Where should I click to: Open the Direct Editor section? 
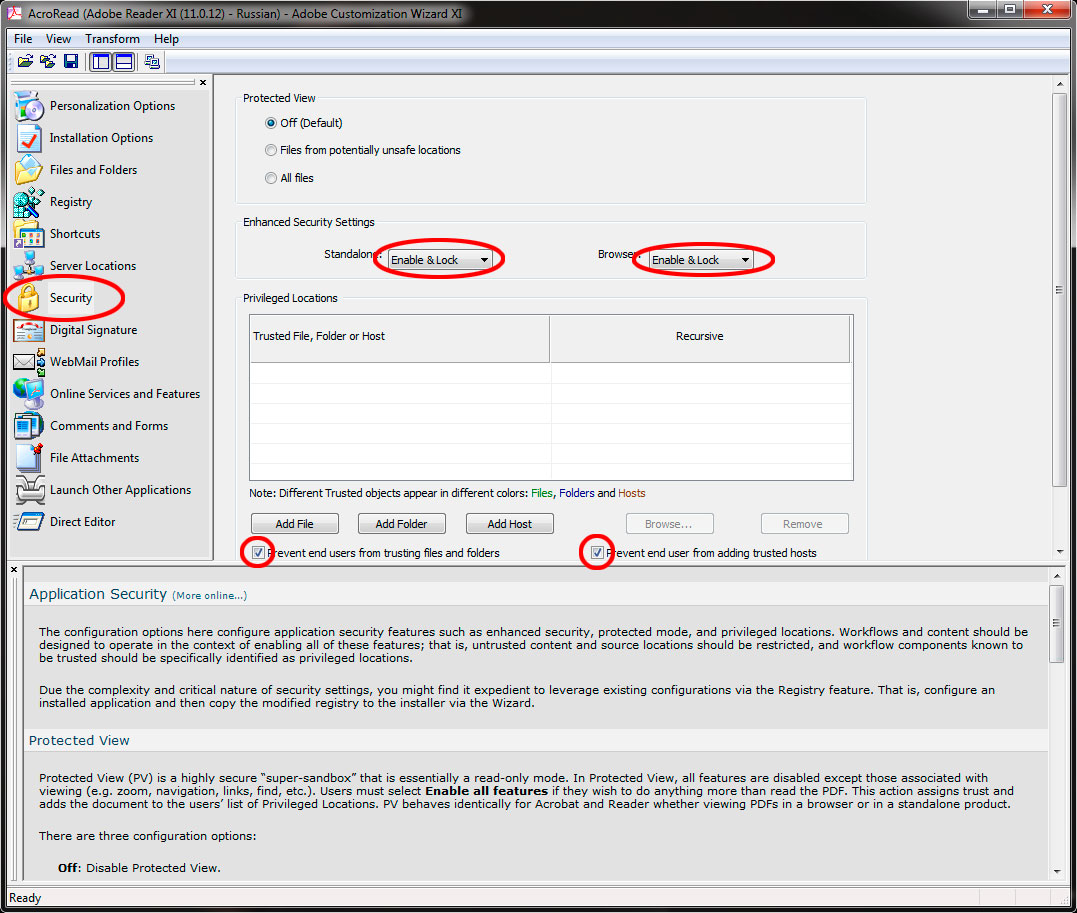click(65, 522)
